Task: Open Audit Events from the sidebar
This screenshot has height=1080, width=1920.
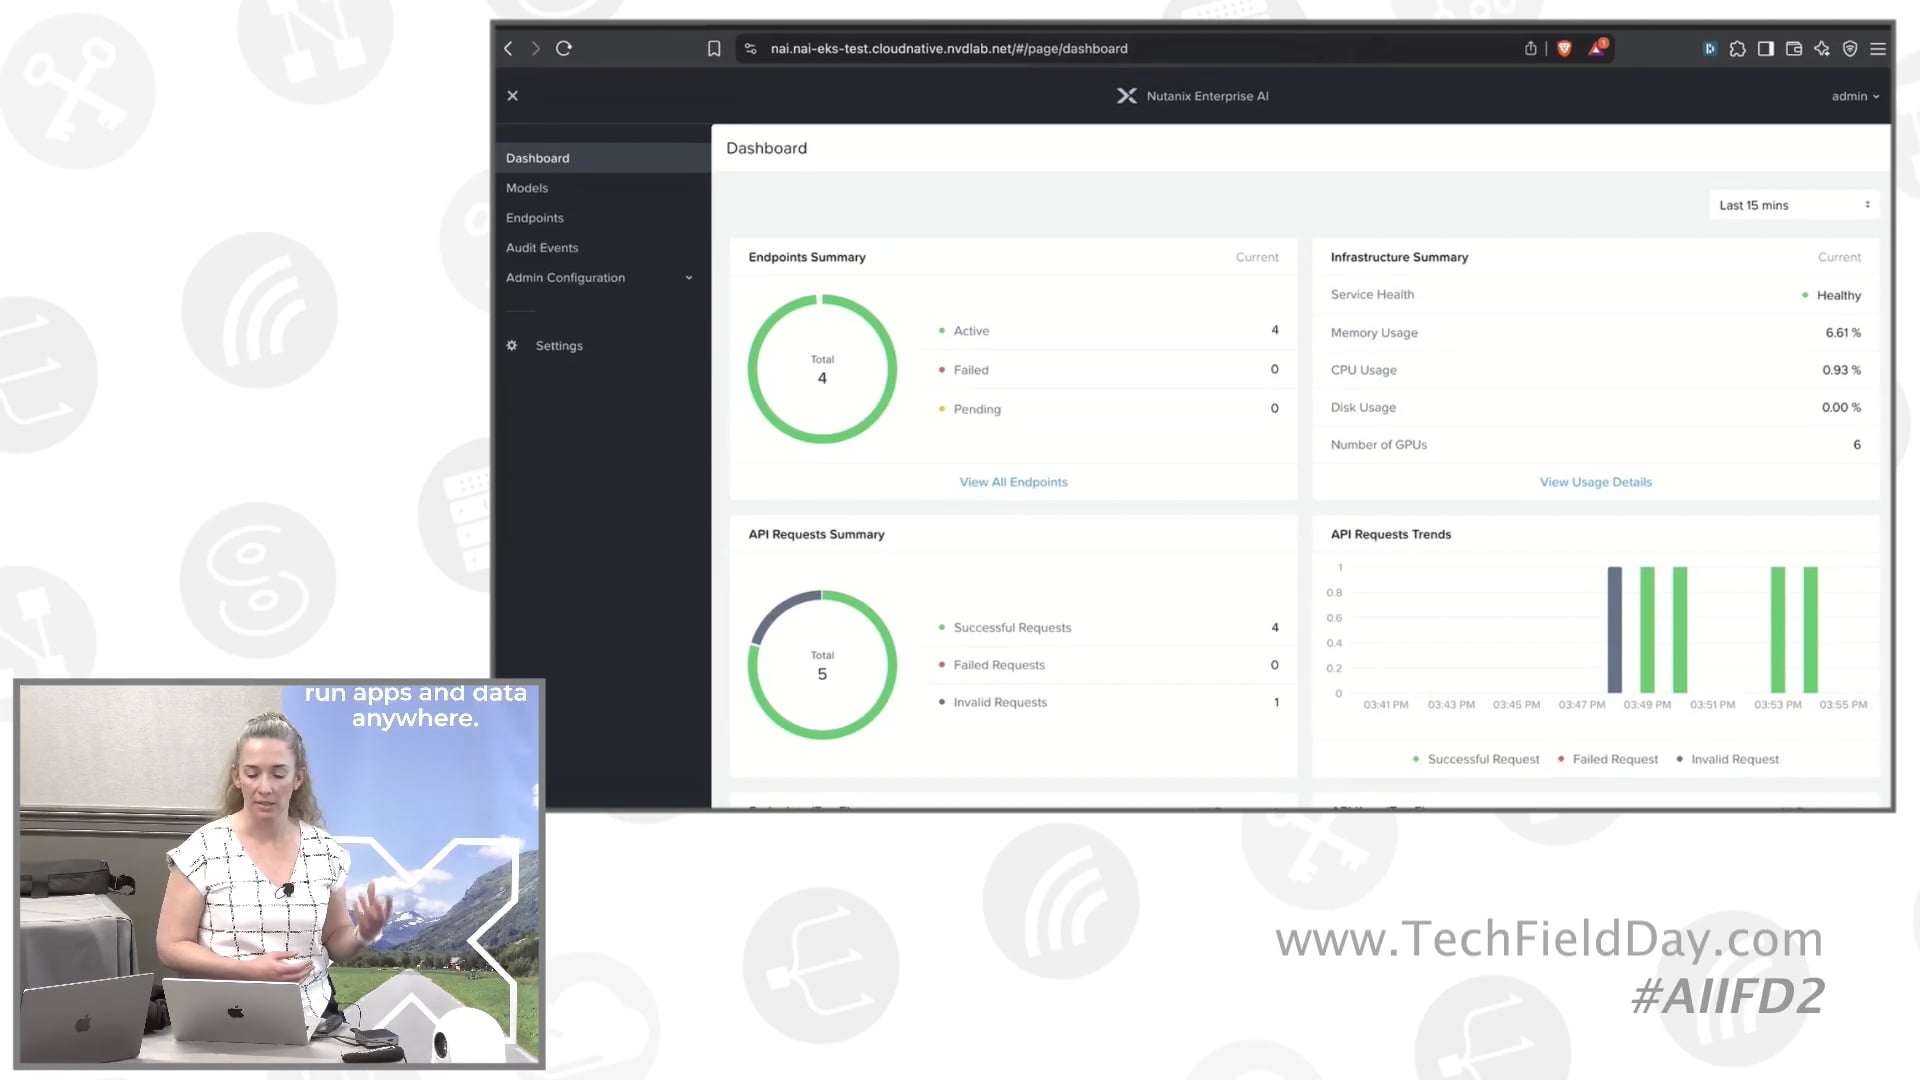Action: point(542,247)
